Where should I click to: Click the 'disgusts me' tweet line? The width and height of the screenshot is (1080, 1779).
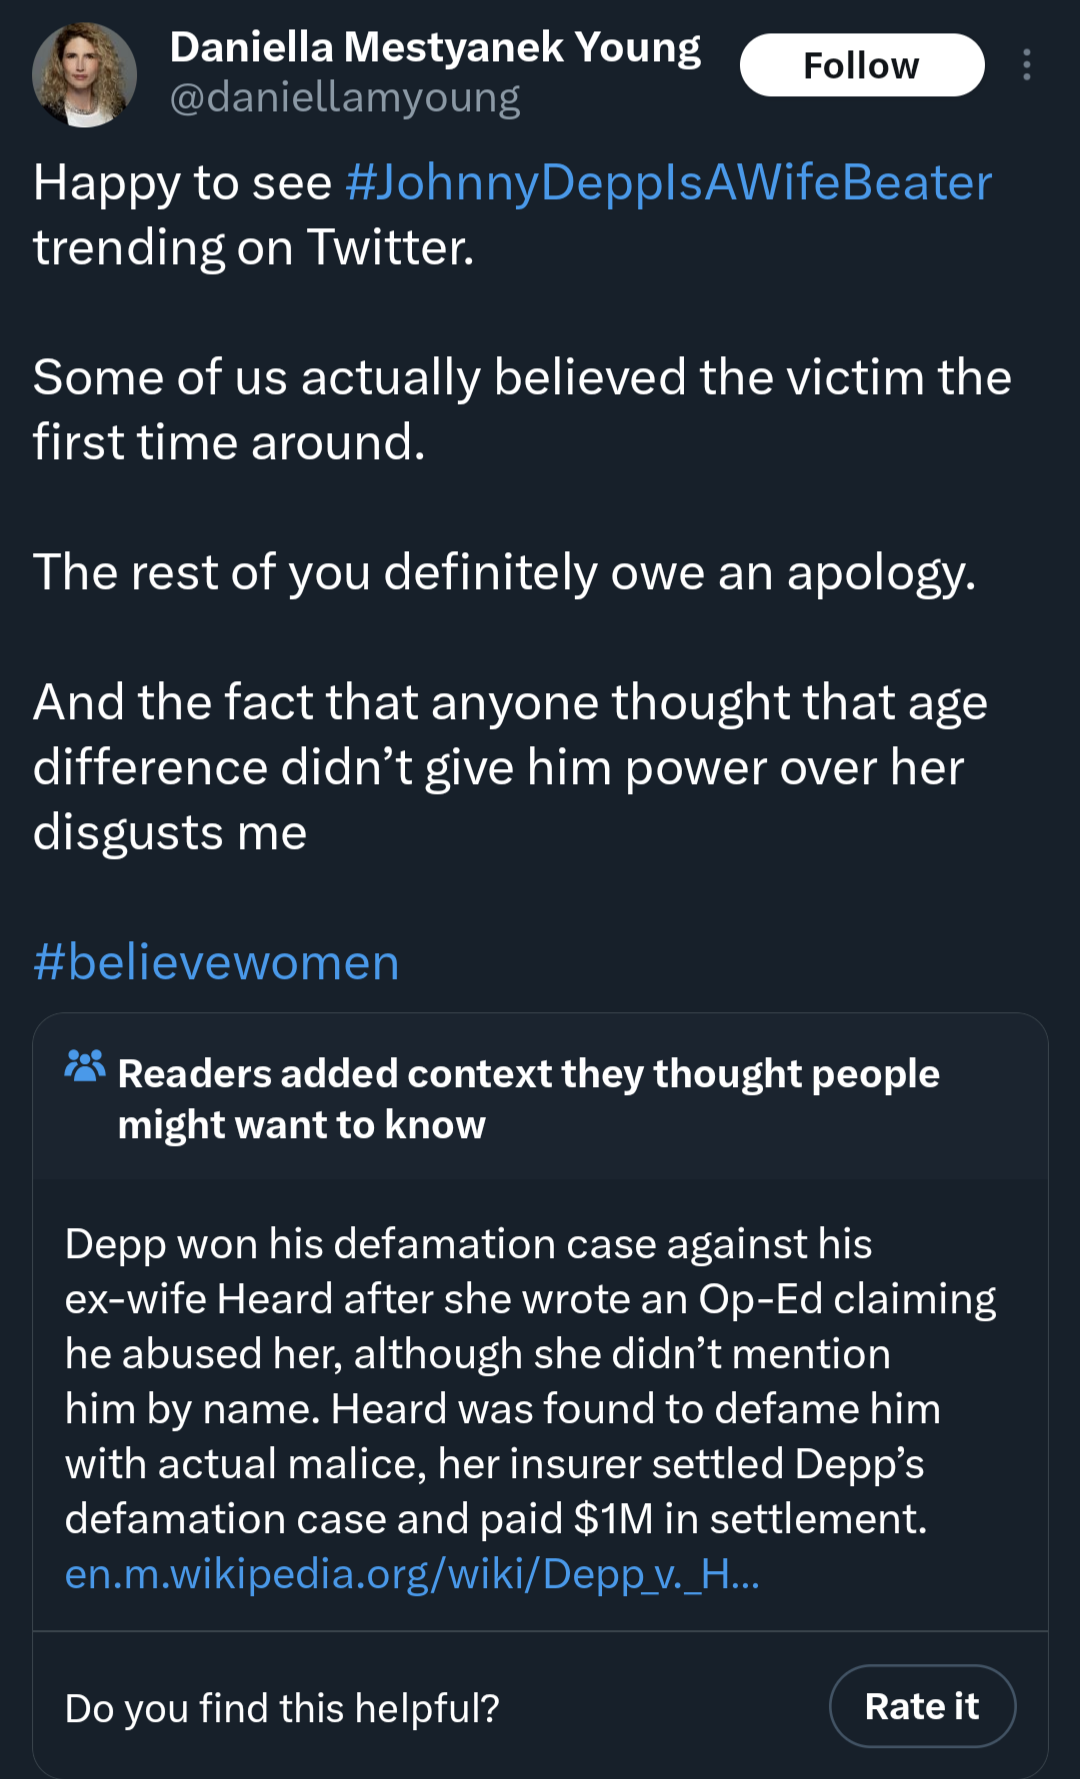[170, 833]
